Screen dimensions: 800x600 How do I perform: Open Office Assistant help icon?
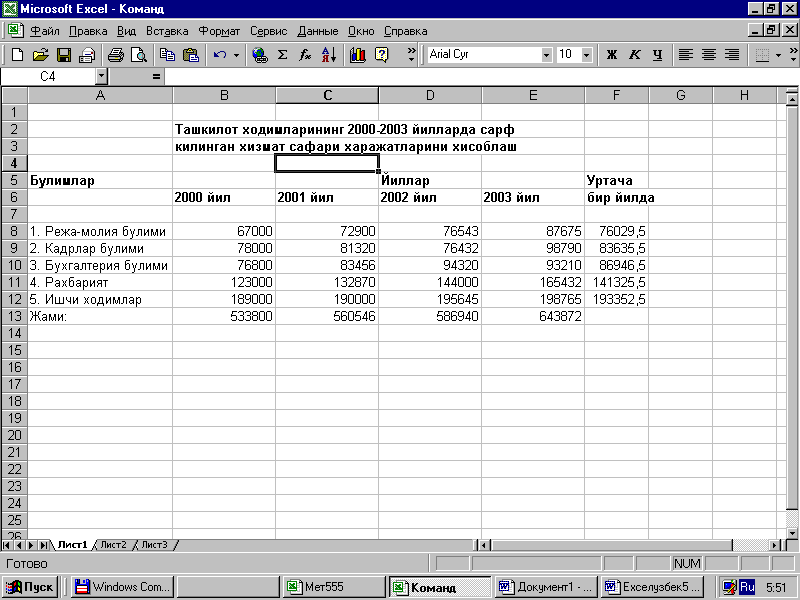[x=382, y=54]
